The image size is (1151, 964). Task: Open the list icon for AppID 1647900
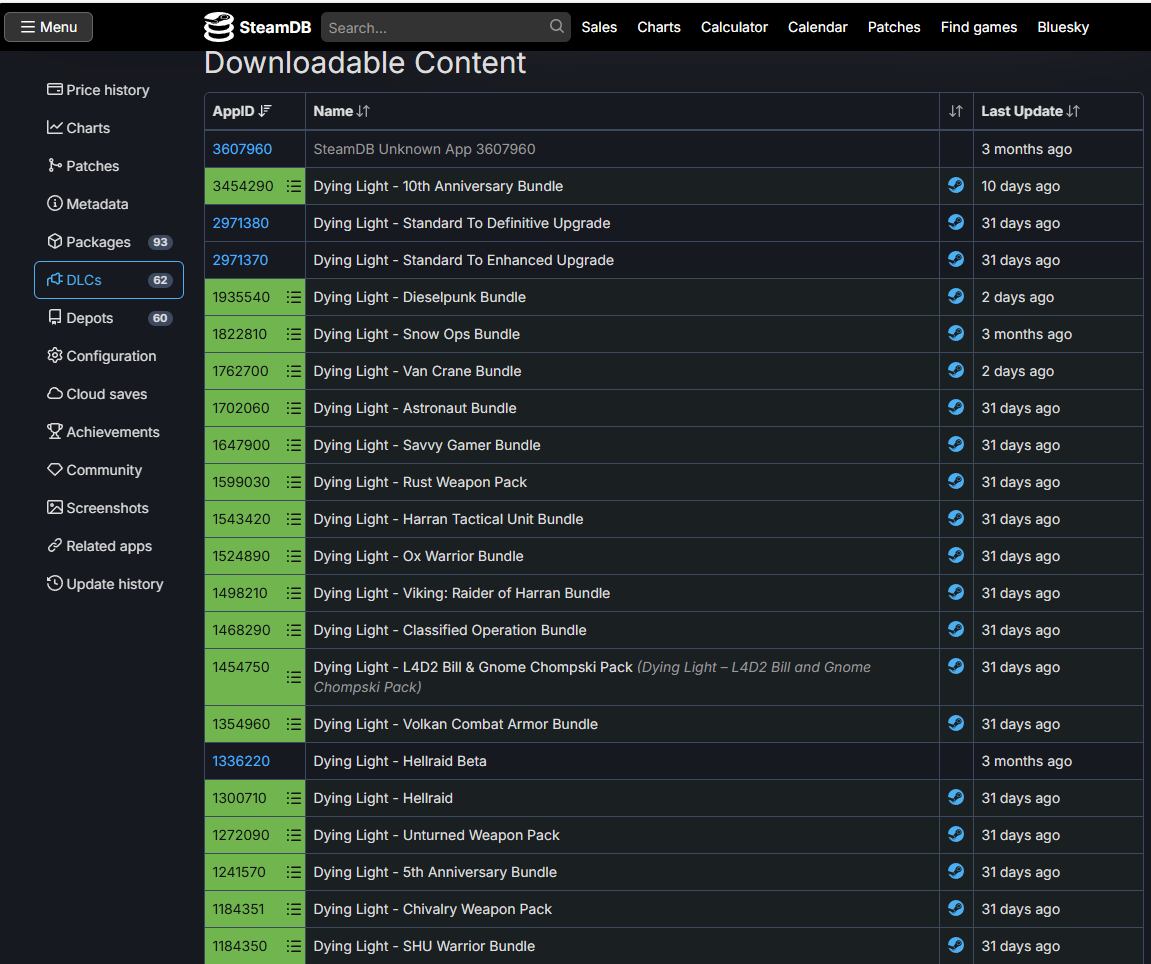[294, 446]
